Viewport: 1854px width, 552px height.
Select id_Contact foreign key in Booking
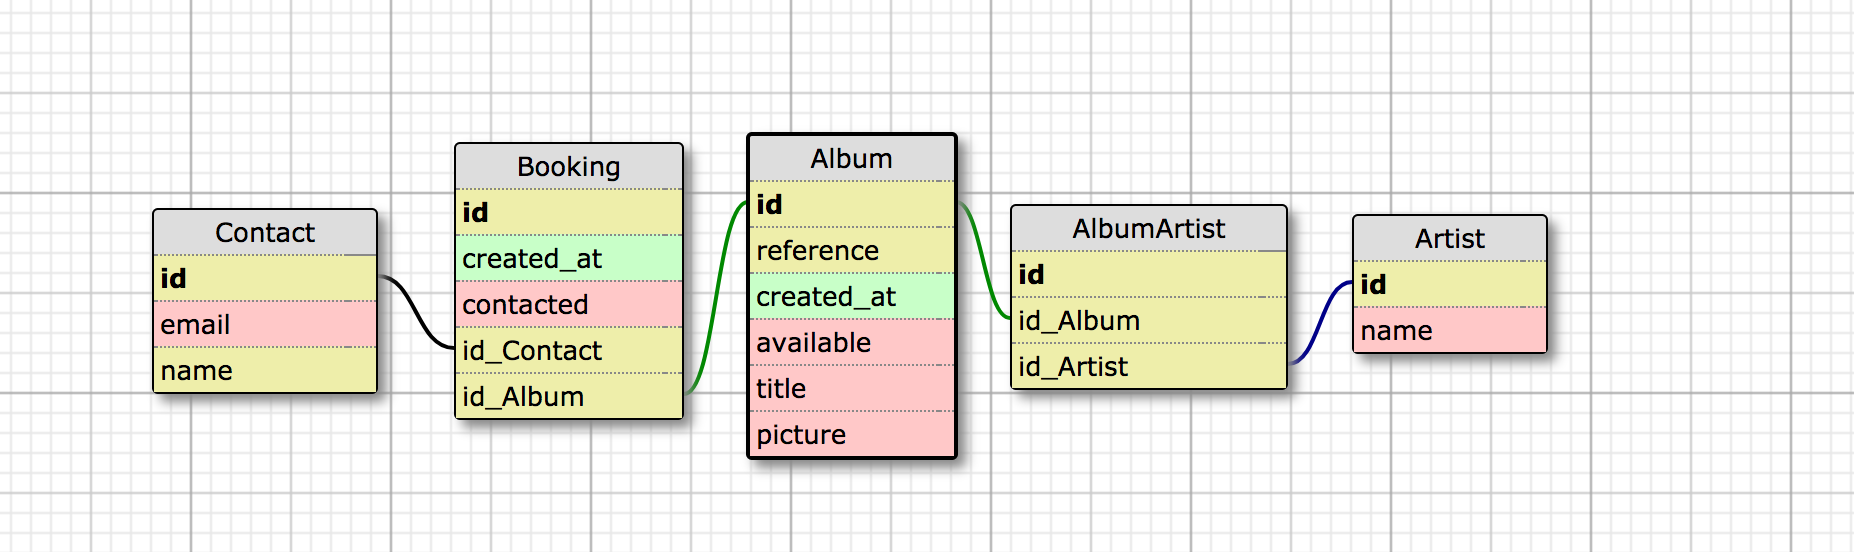[569, 350]
